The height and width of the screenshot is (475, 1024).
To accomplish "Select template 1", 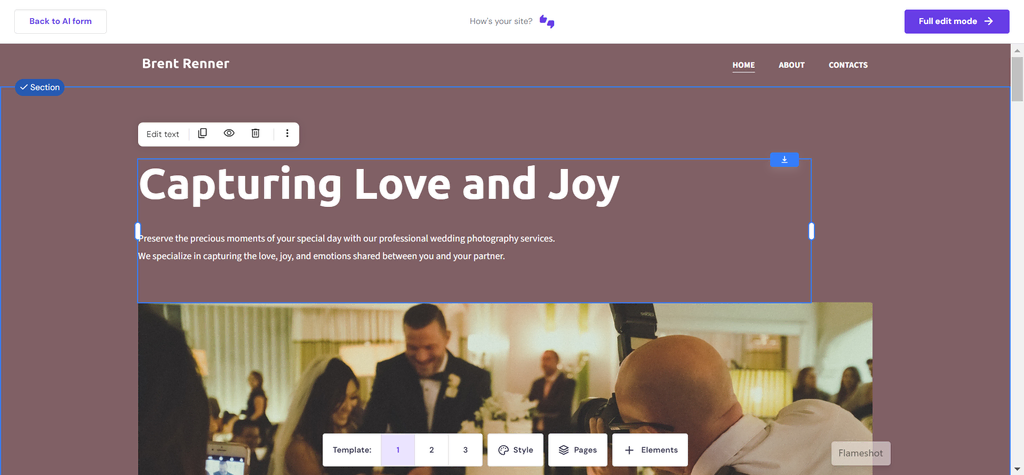I will [398, 450].
